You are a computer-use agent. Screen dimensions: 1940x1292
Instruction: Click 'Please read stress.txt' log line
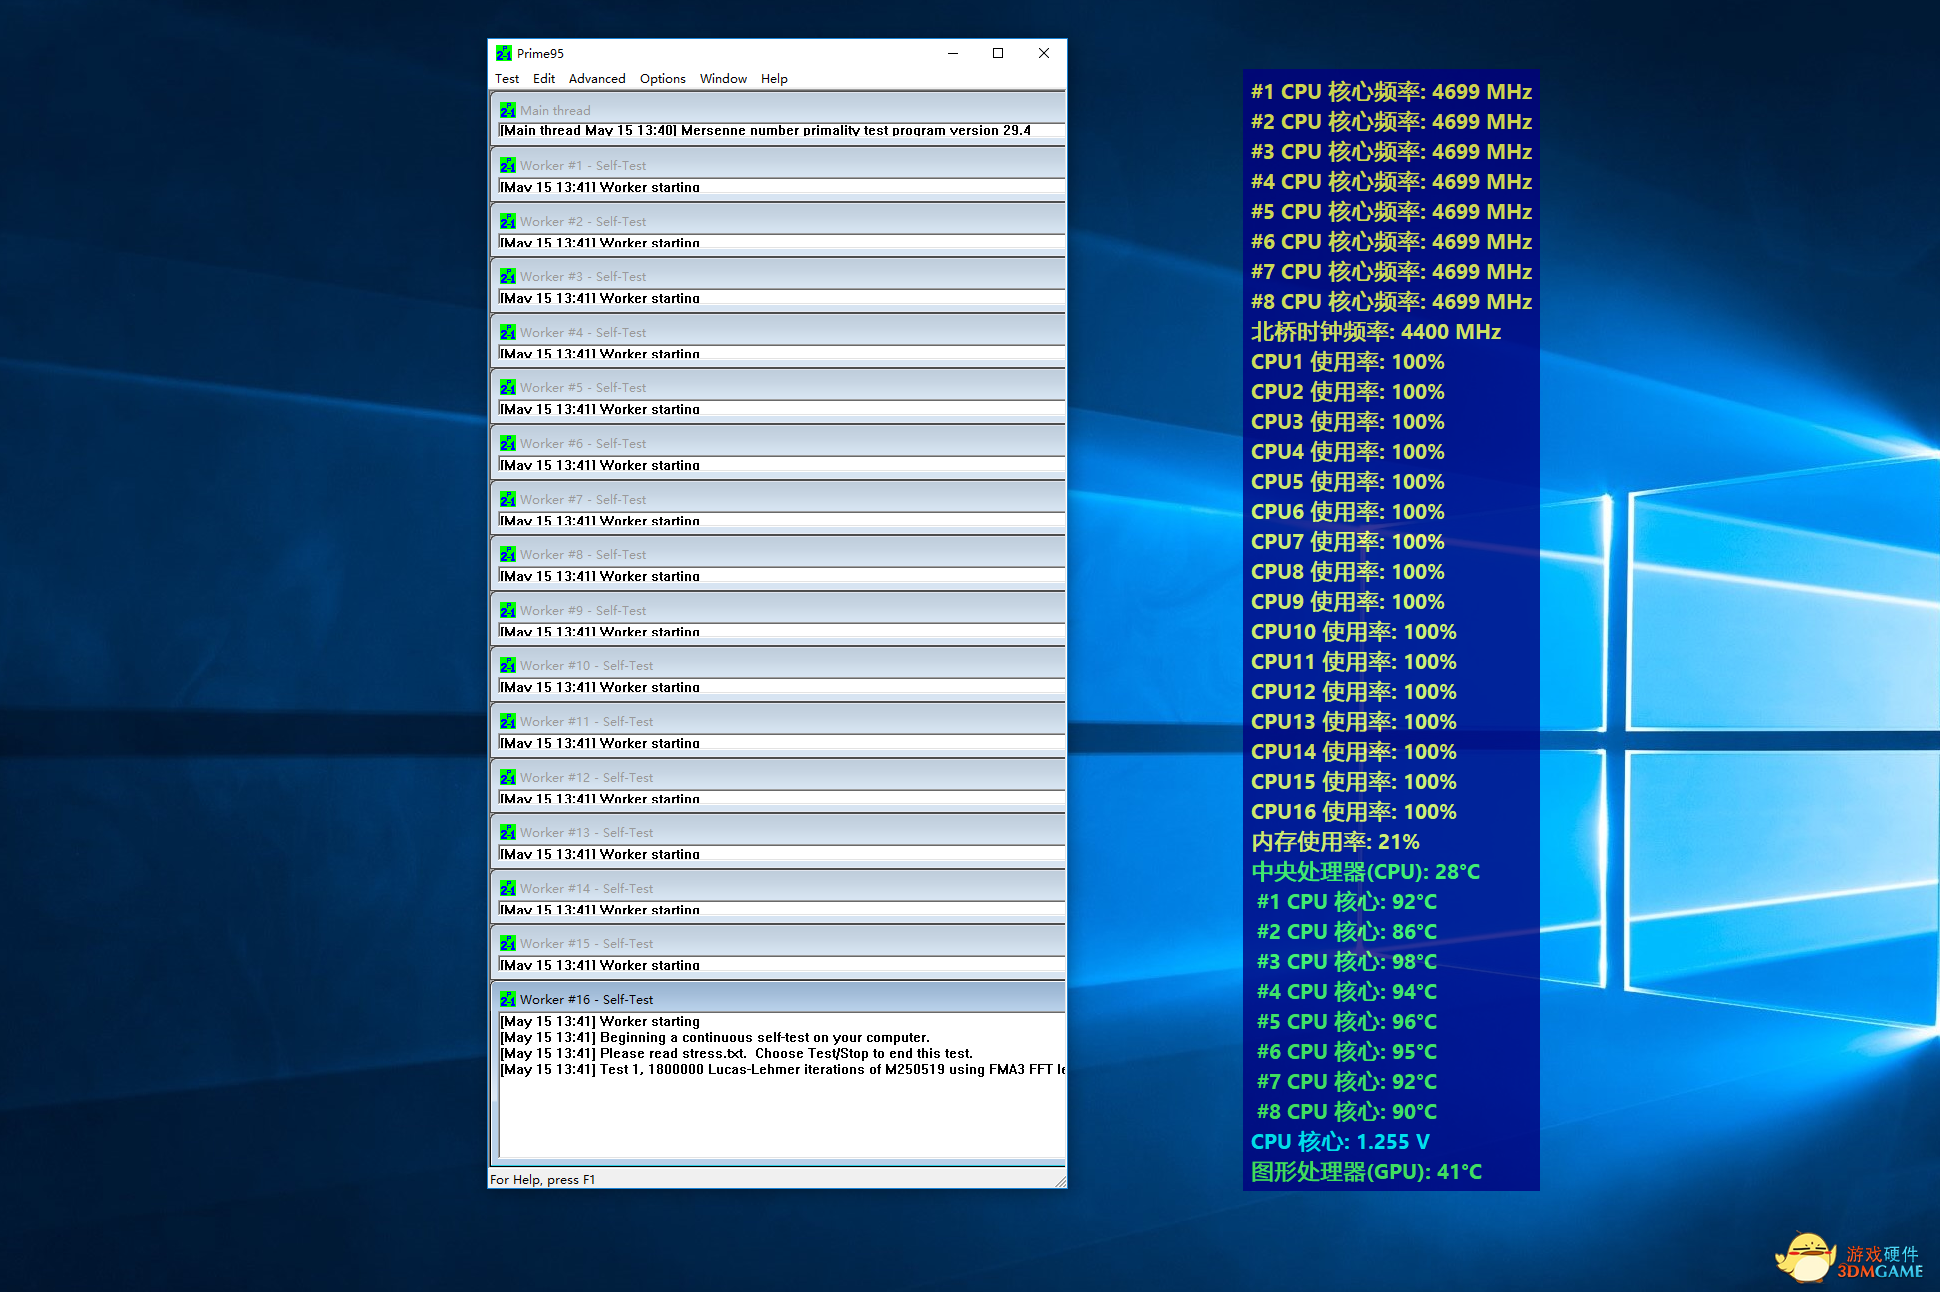[x=736, y=1053]
